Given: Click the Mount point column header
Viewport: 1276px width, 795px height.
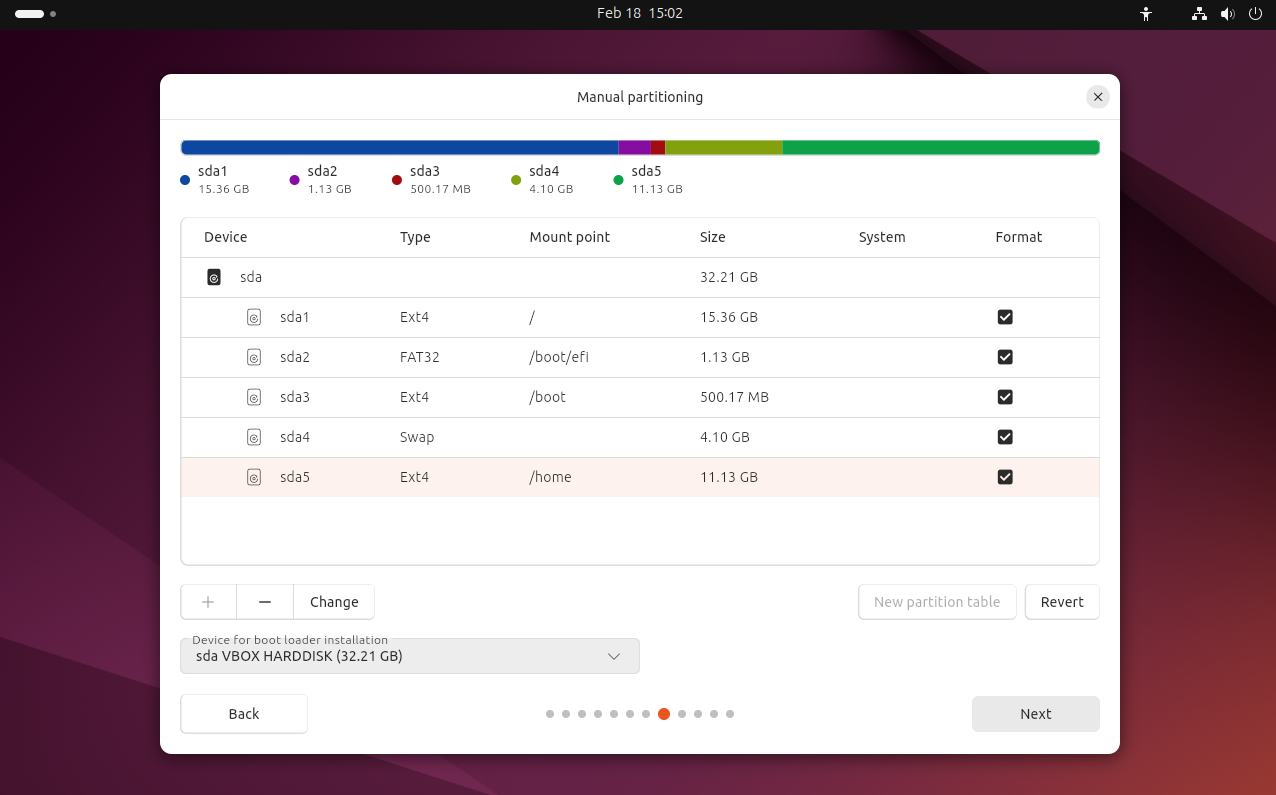Looking at the screenshot, I should tap(570, 237).
